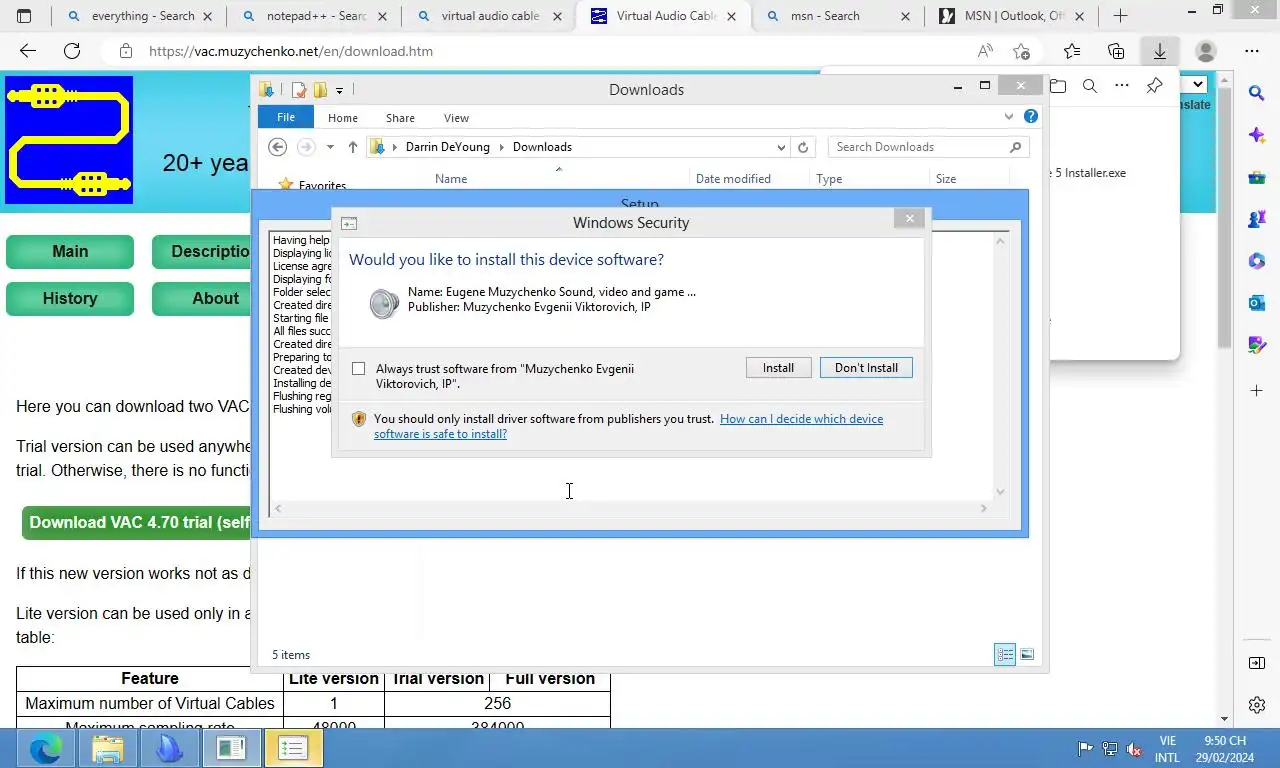Close the 'virtual audio cable' search tab
This screenshot has width=1280, height=768.
click(x=557, y=16)
